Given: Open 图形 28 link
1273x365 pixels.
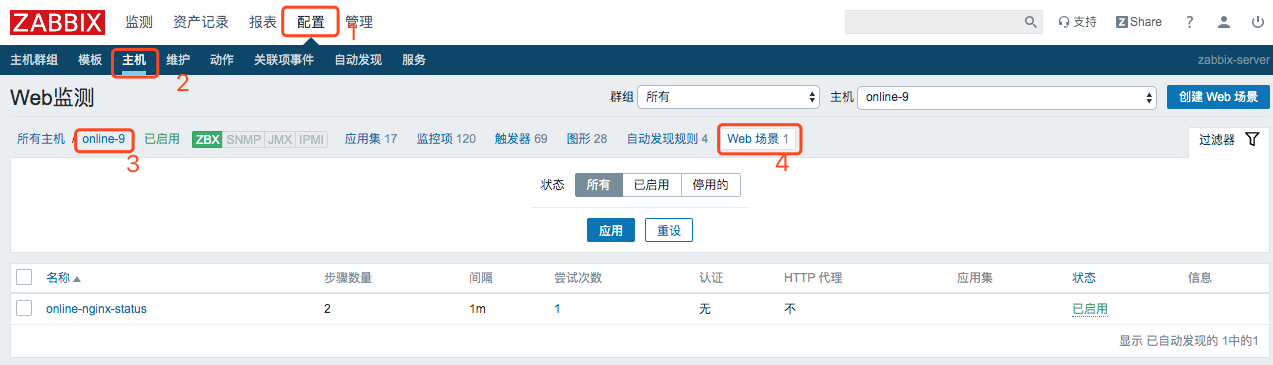Looking at the screenshot, I should [x=587, y=139].
